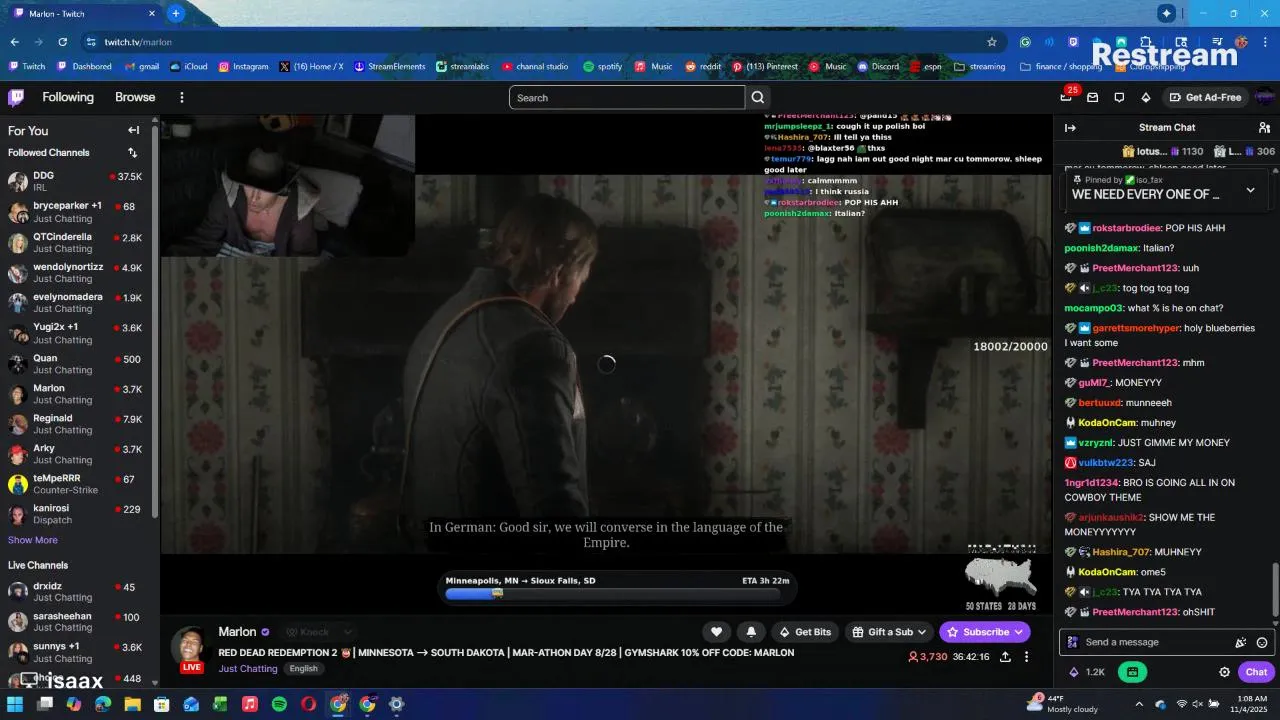Open the Gift a Sub dropdown
Screen dimensions: 1280x720
coord(890,632)
